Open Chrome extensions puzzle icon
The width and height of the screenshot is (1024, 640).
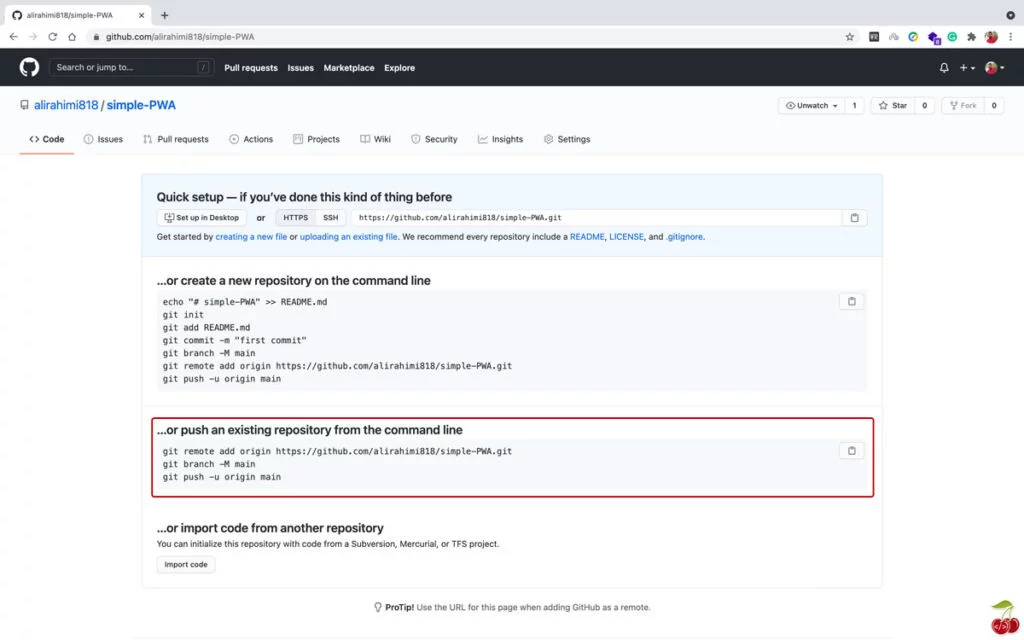point(971,37)
